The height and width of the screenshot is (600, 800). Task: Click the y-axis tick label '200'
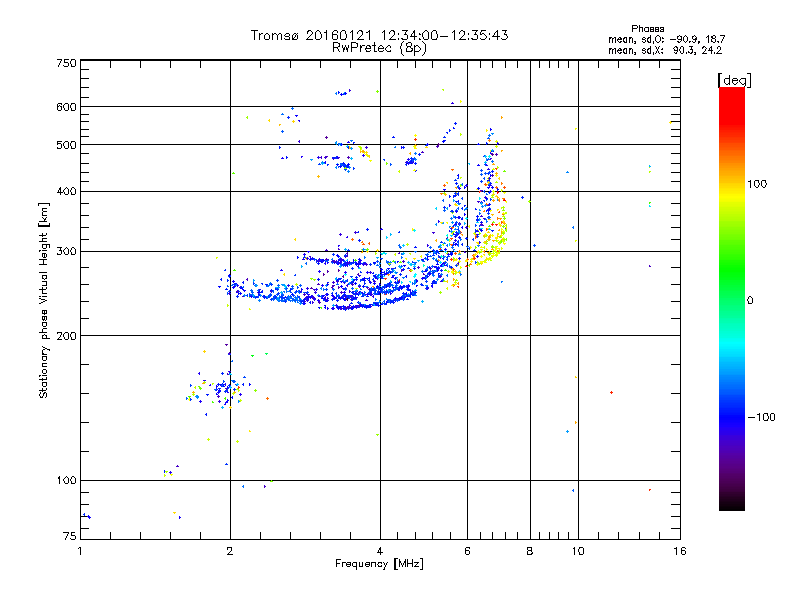tap(66, 336)
